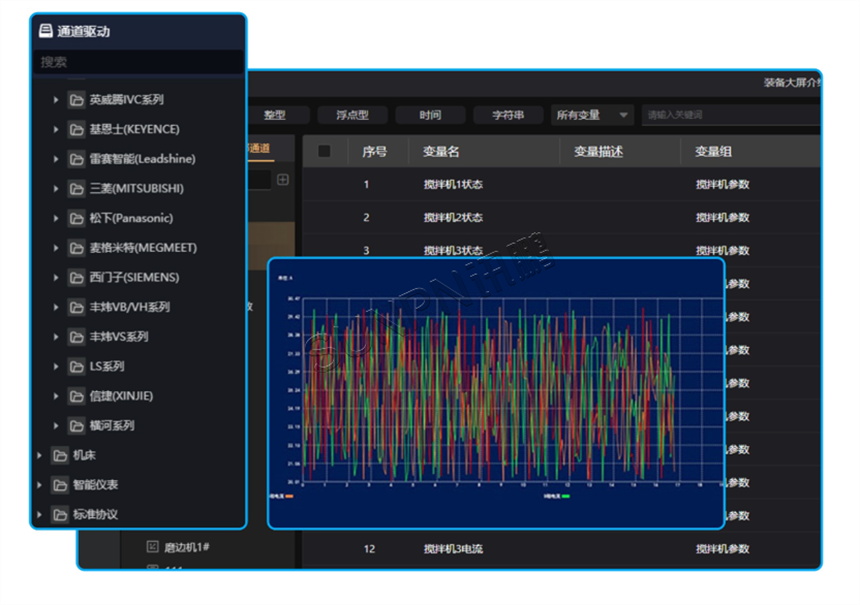This screenshot has width=860, height=605.
Task: Click the folder icon beside 西门子(SIEMENS)
Action: [76, 277]
